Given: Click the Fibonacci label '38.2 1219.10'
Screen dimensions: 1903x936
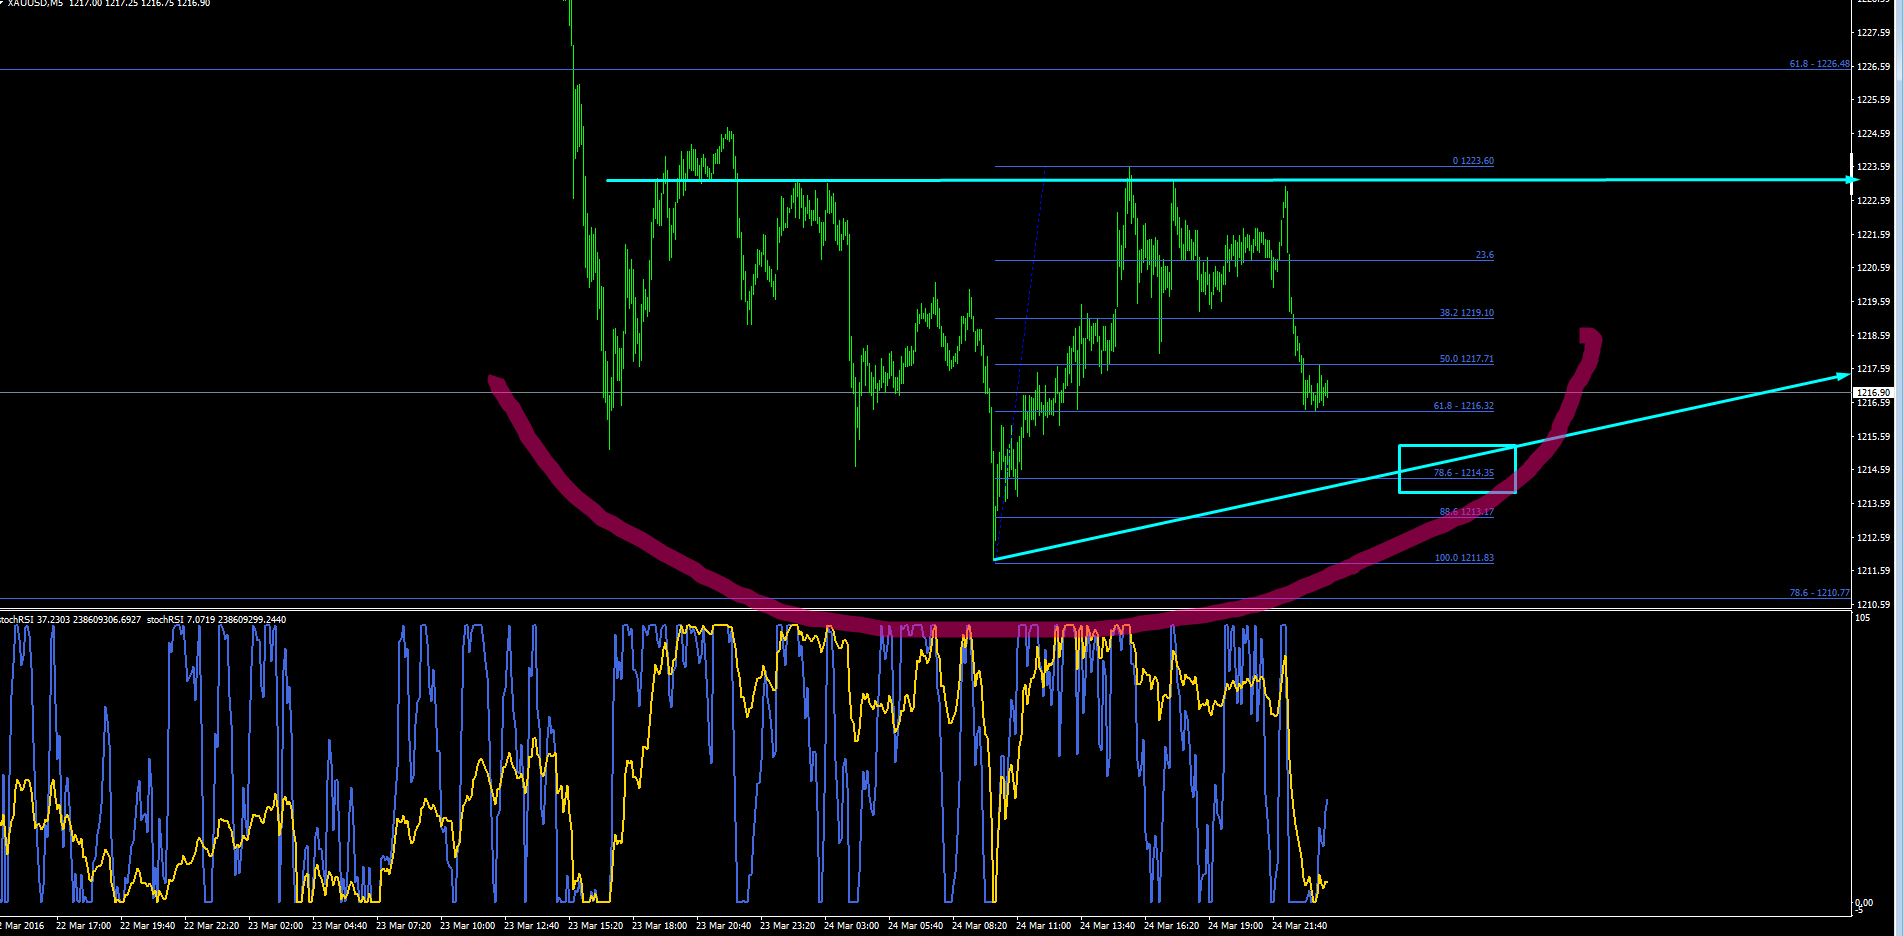Looking at the screenshot, I should [x=1467, y=313].
